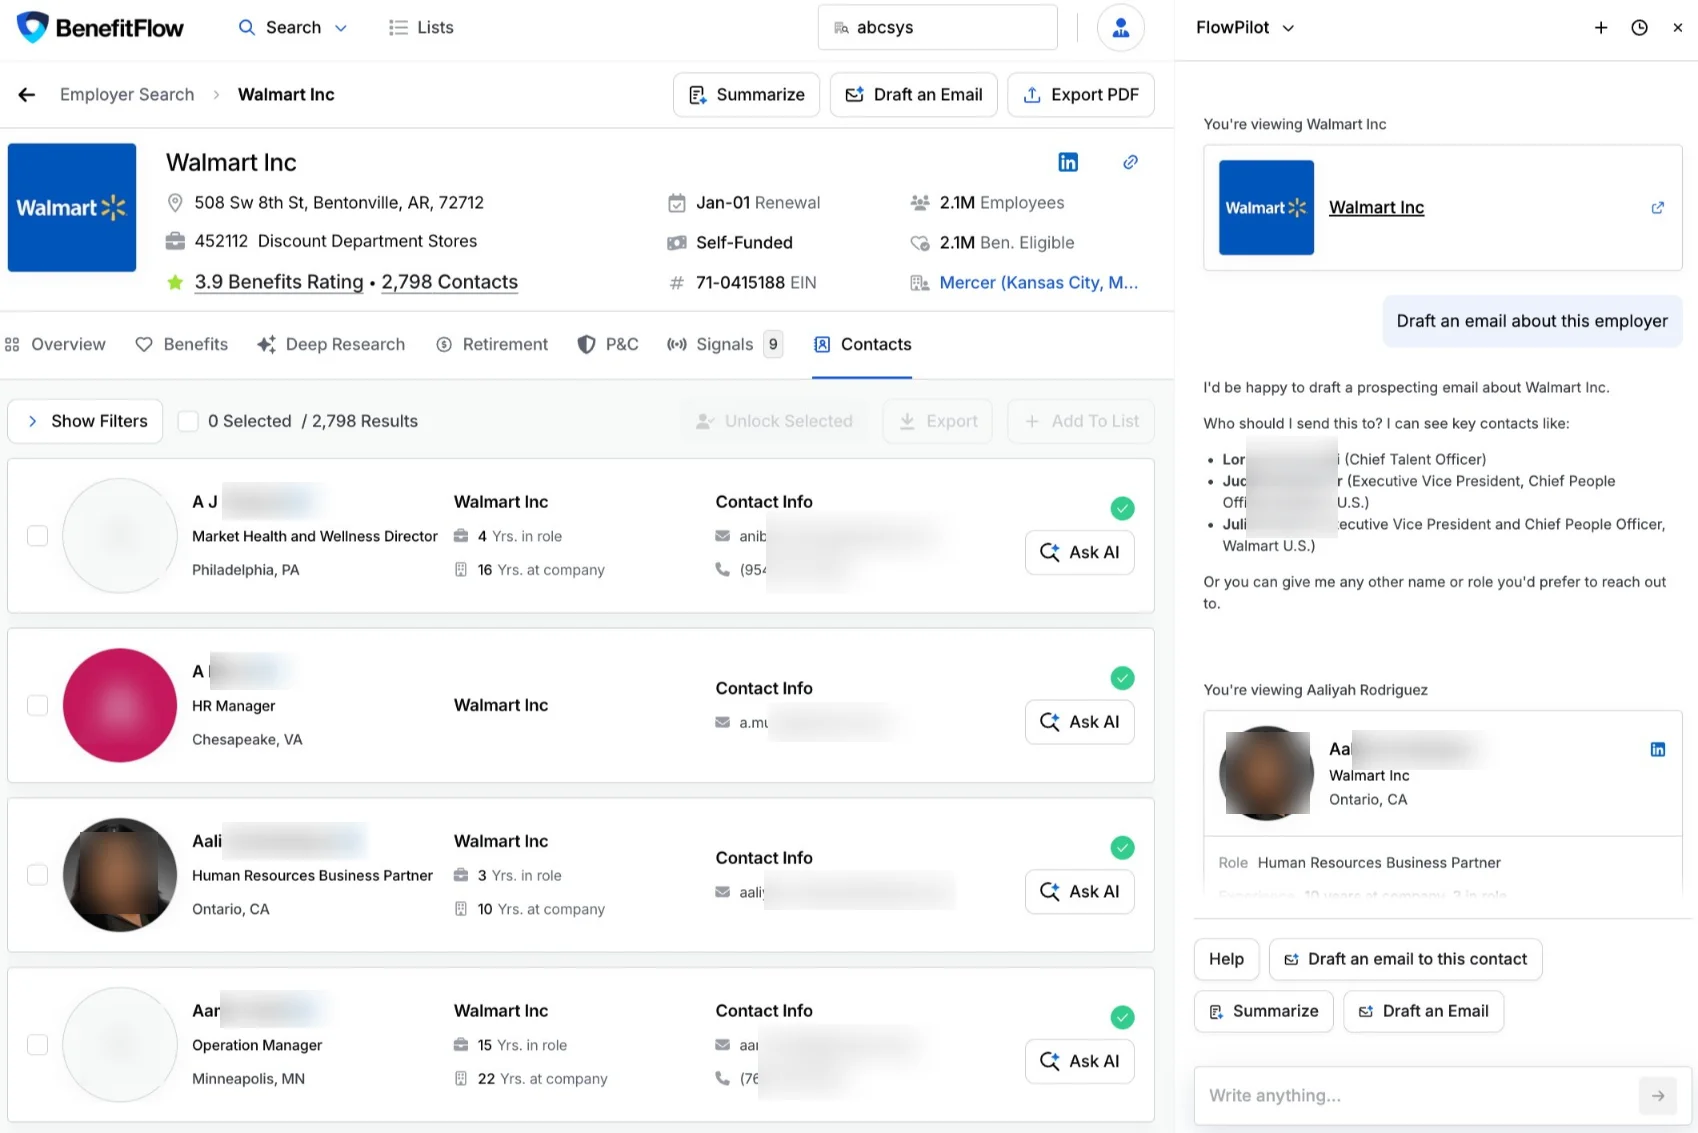This screenshot has height=1133, width=1698.
Task: Check the Operation Manager contact row
Action: coord(38,1045)
